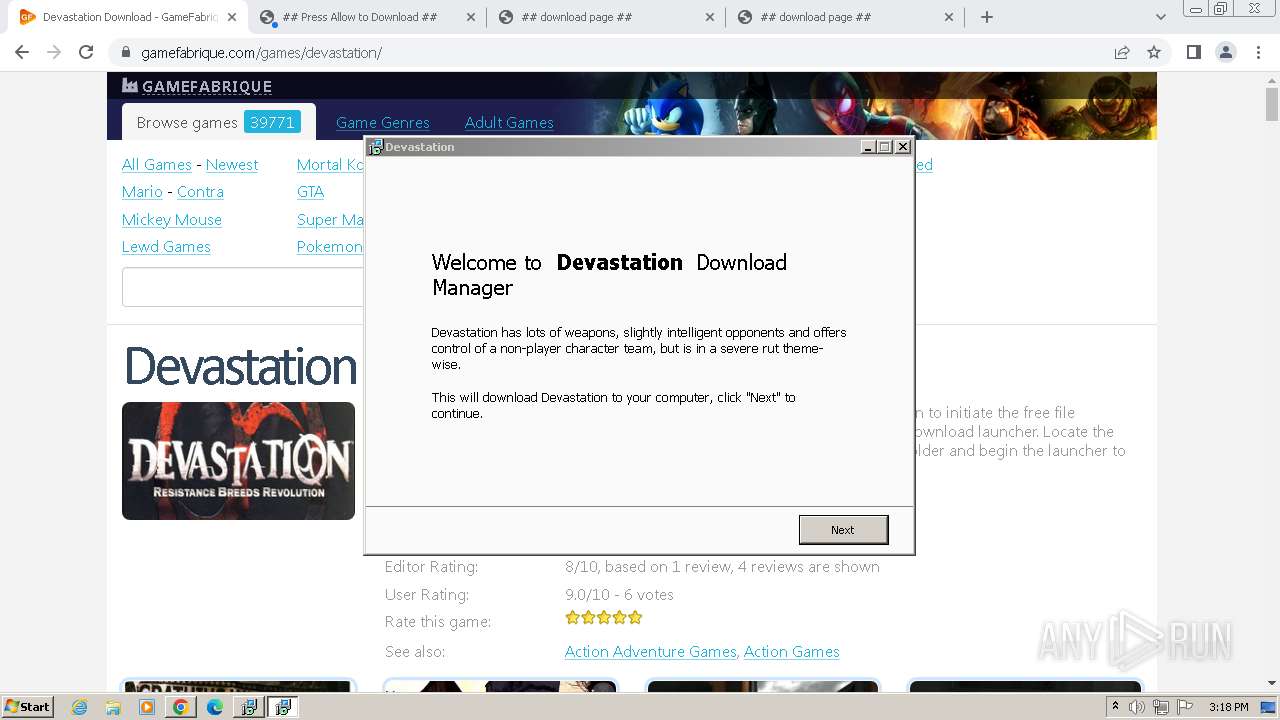
Task: Open Mickey Mouse games link
Action: (x=172, y=220)
